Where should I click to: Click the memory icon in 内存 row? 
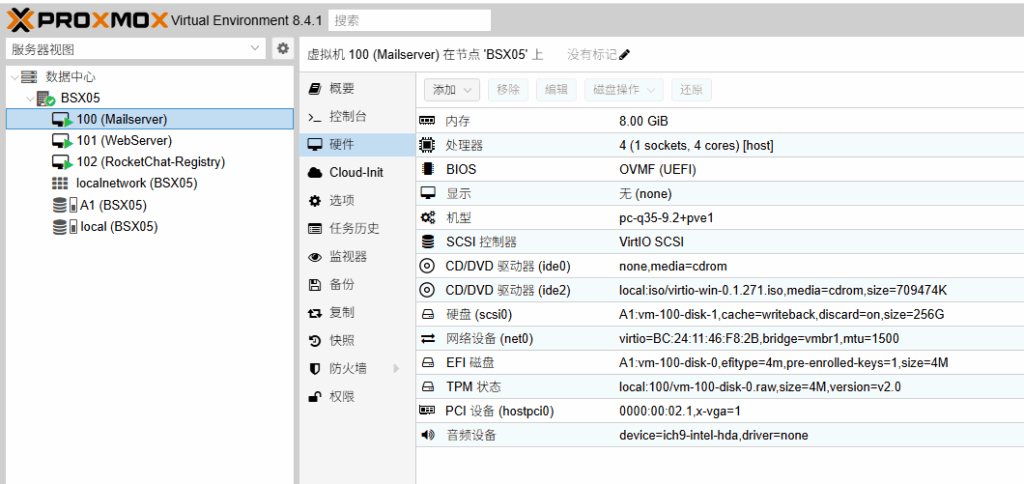point(427,121)
